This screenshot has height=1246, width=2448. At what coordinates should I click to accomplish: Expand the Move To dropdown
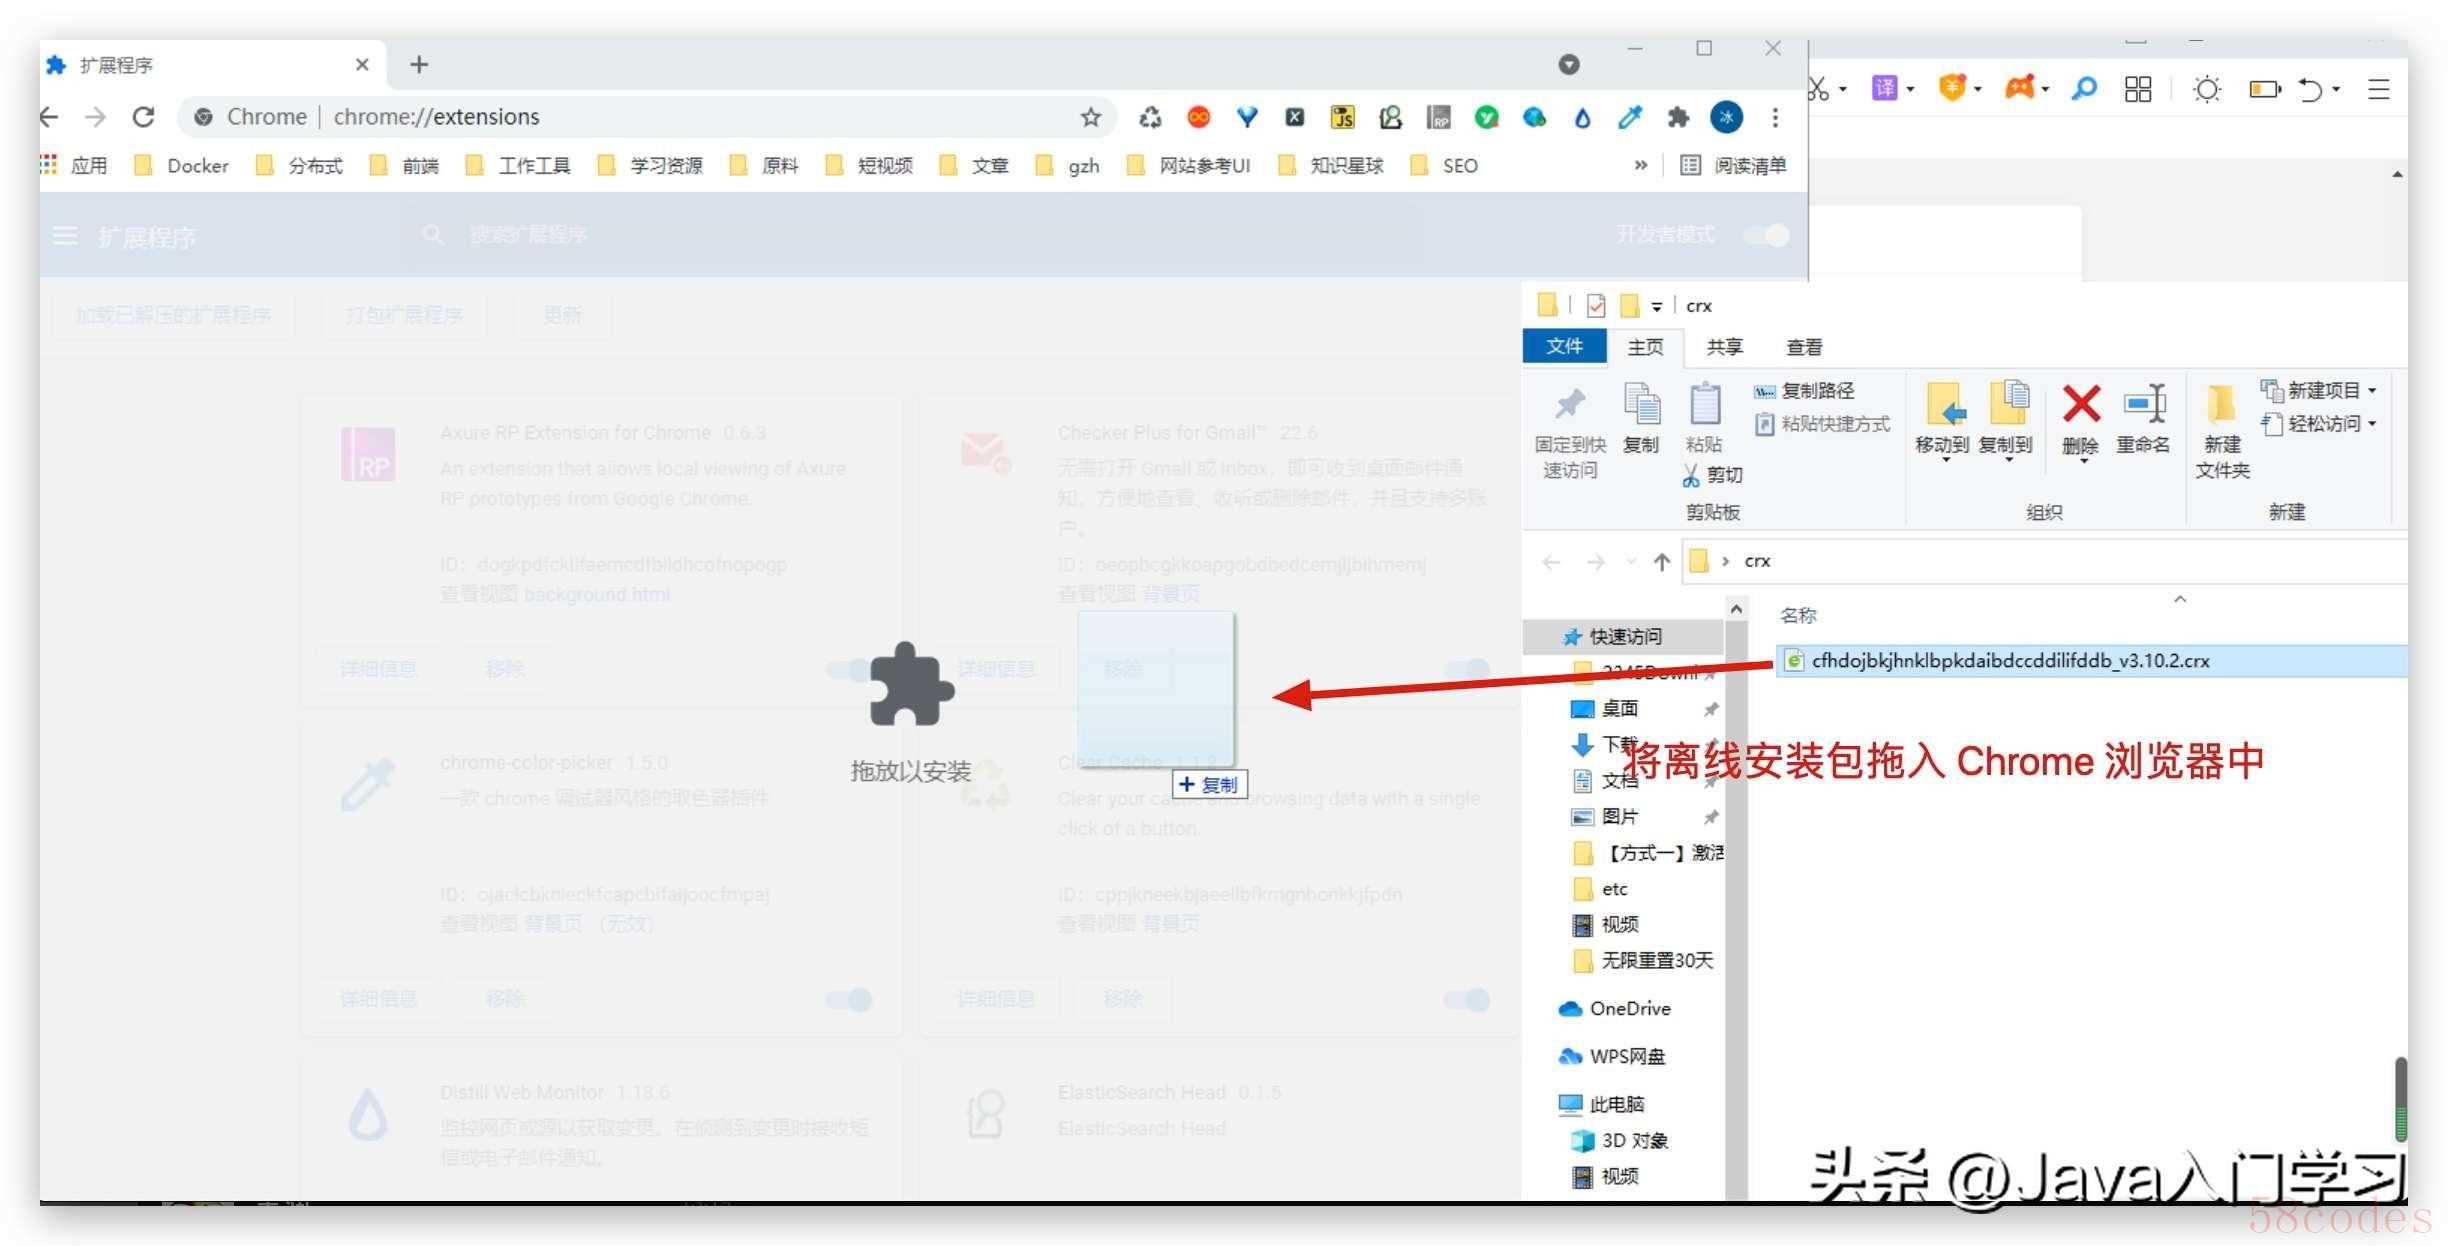click(1945, 459)
